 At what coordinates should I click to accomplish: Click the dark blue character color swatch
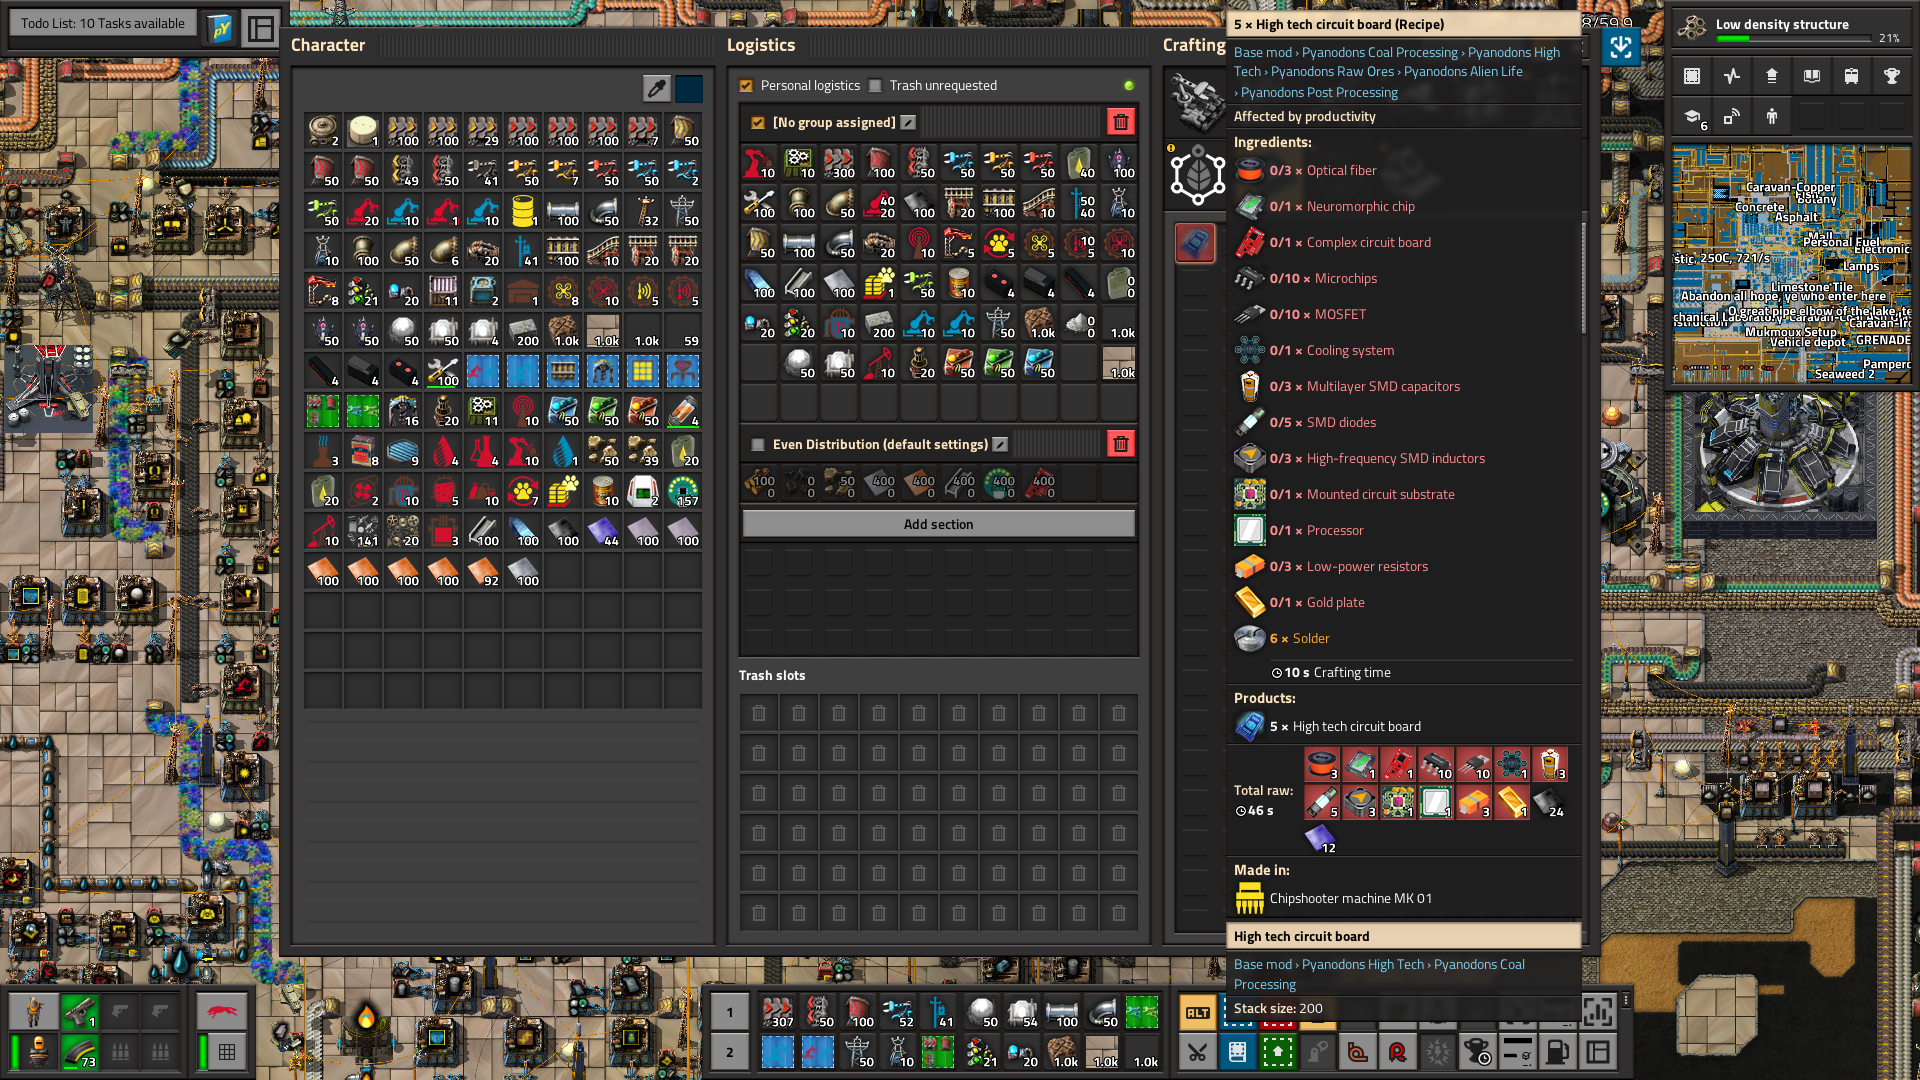689,88
